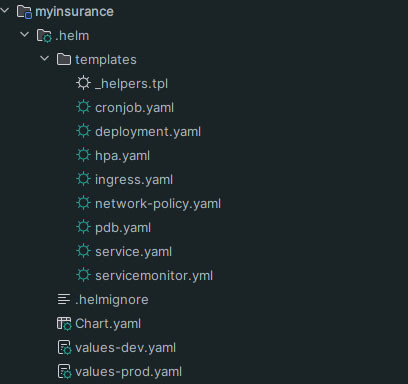Viewport: 408px width, 384px height.
Task: Click the servicemonitor.yml helm icon
Action: pyautogui.click(x=83, y=275)
